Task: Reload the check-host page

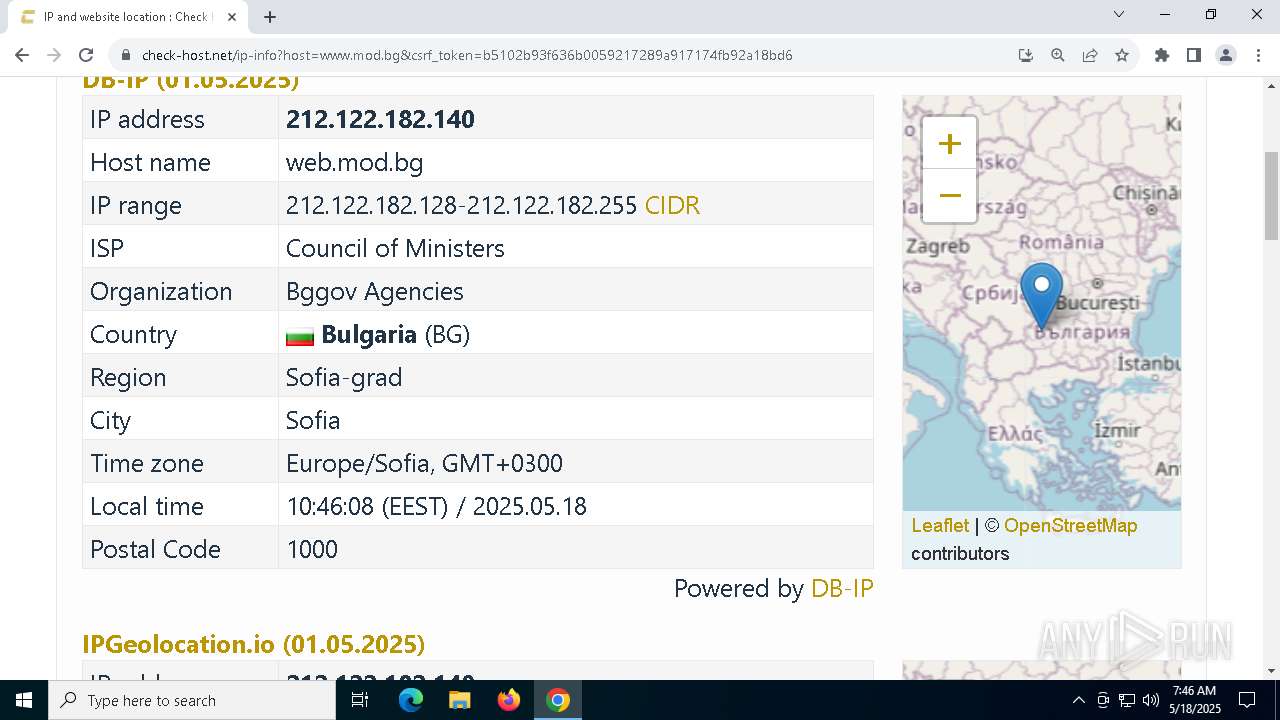Action: point(86,55)
